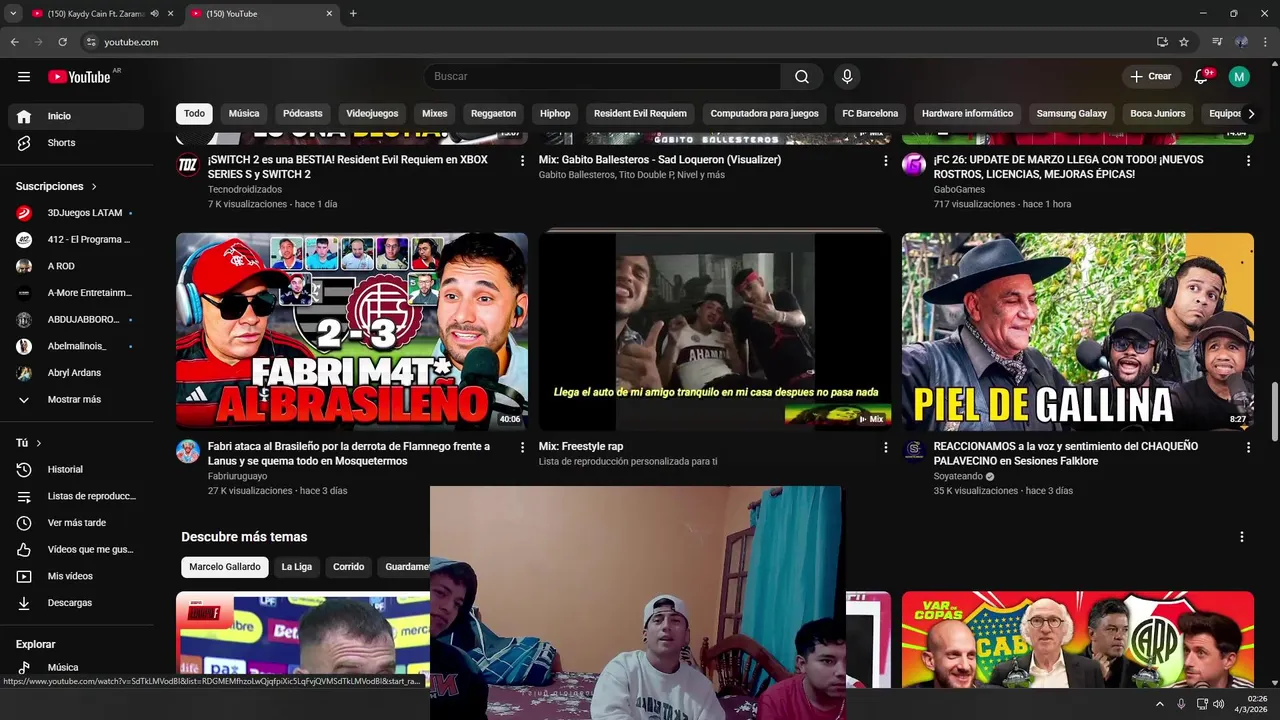Click the page vertical scrollbar thumb

coord(1274,410)
